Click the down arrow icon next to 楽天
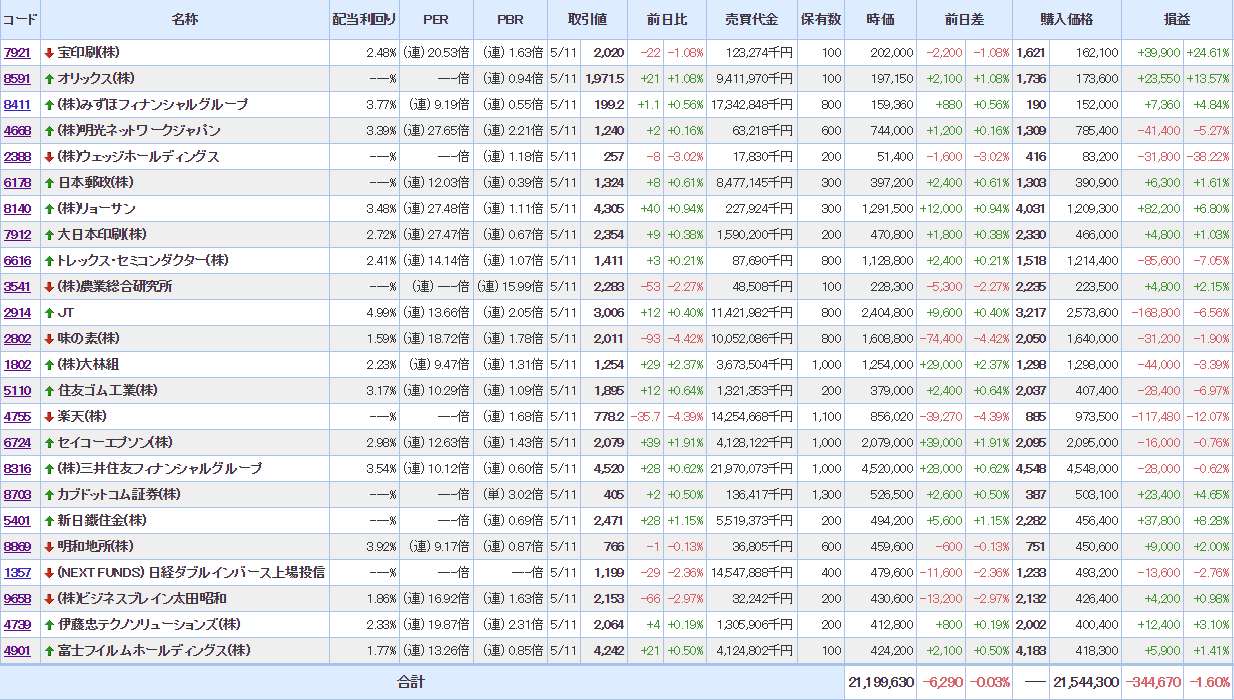Image resolution: width=1234 pixels, height=700 pixels. click(x=48, y=416)
